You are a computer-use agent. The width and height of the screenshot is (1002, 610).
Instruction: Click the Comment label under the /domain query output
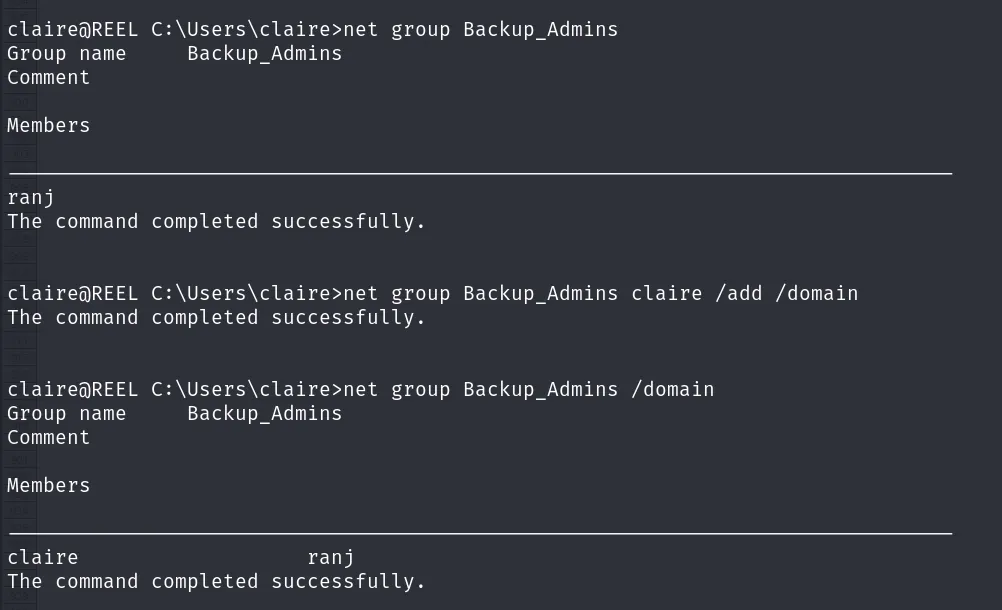click(x=49, y=438)
